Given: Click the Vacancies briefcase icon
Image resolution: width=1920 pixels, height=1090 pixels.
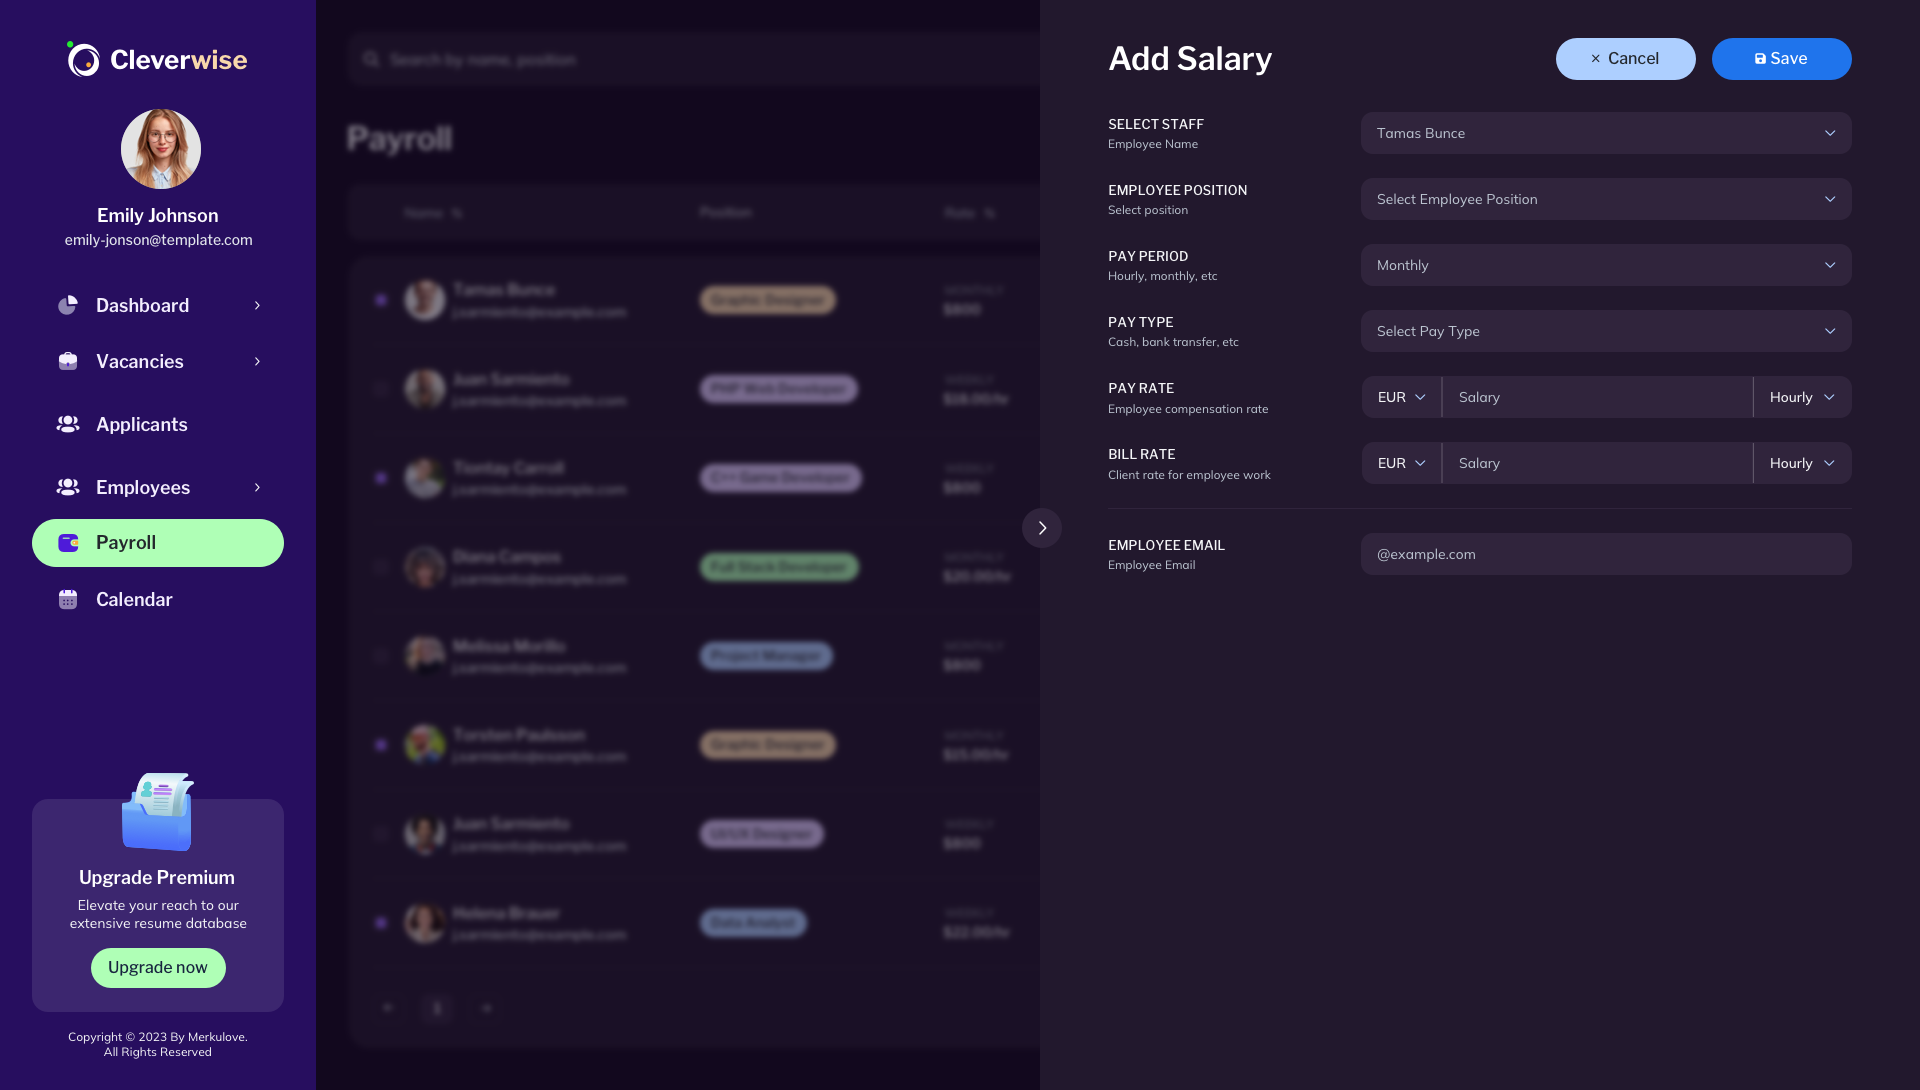Looking at the screenshot, I should (67, 361).
